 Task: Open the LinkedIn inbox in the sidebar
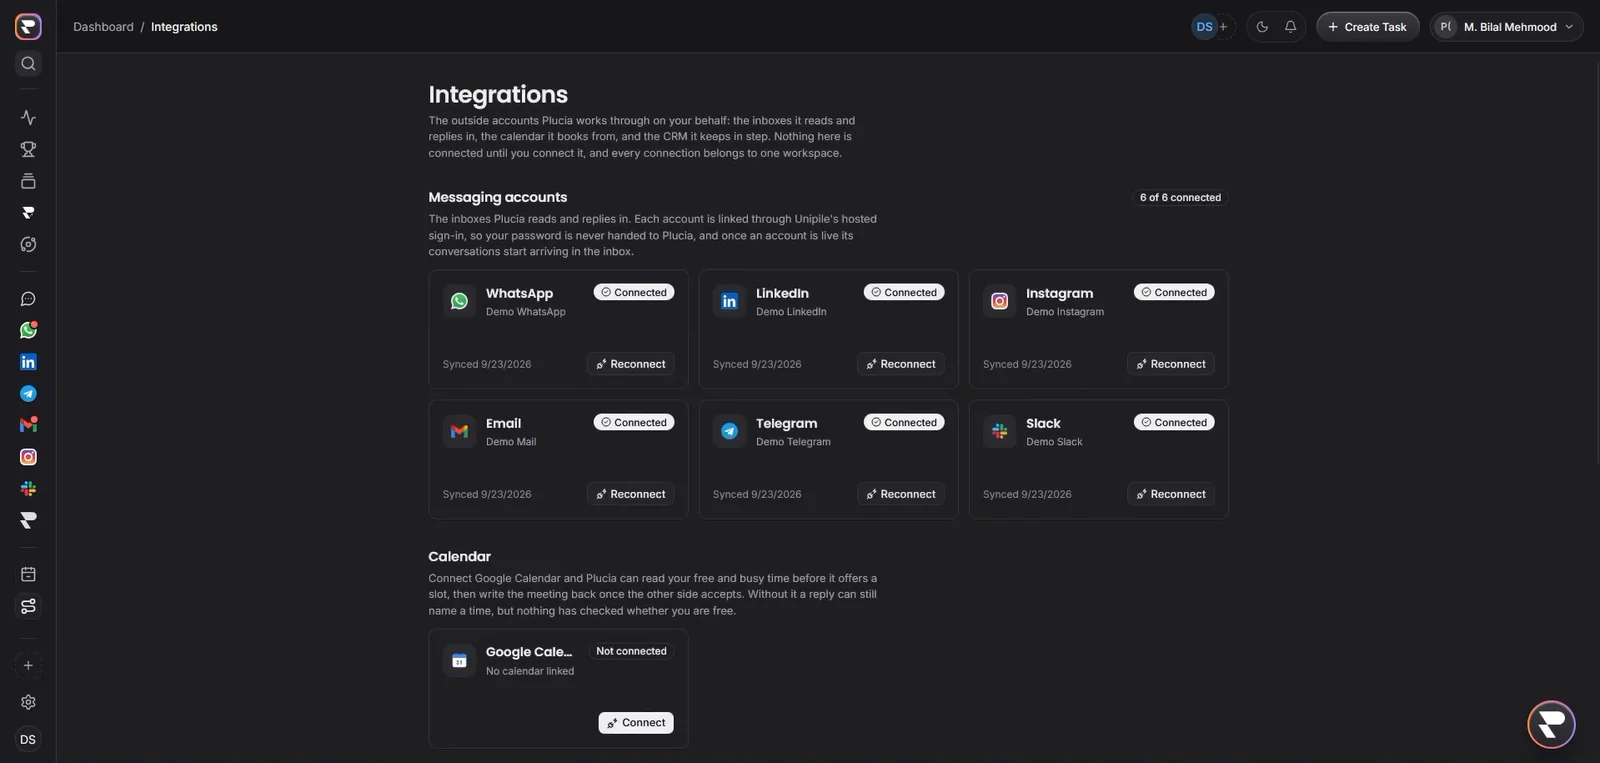tap(28, 362)
